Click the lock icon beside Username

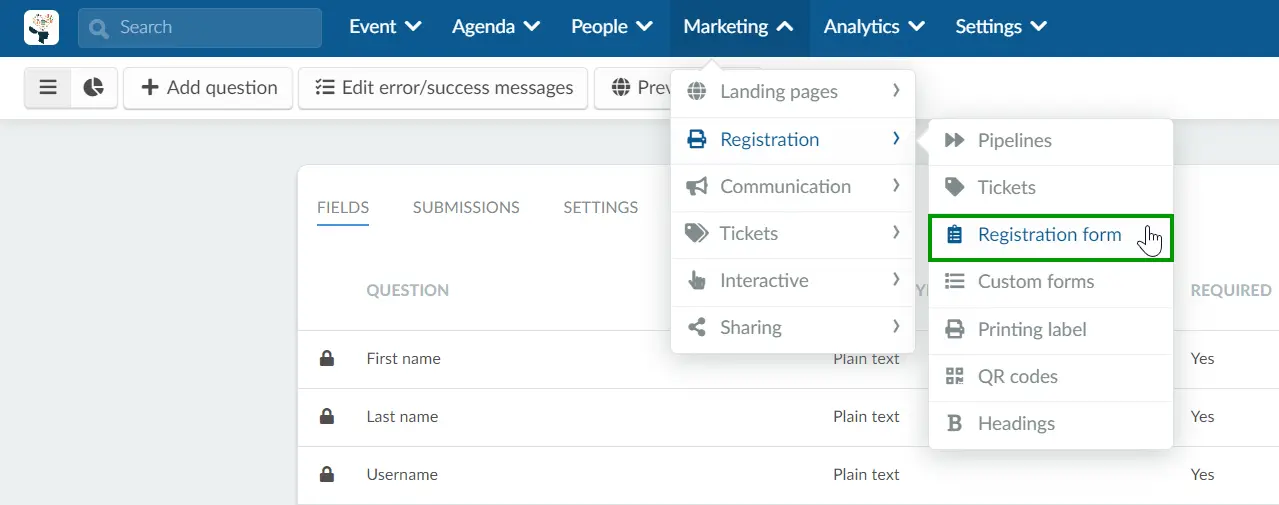(327, 475)
